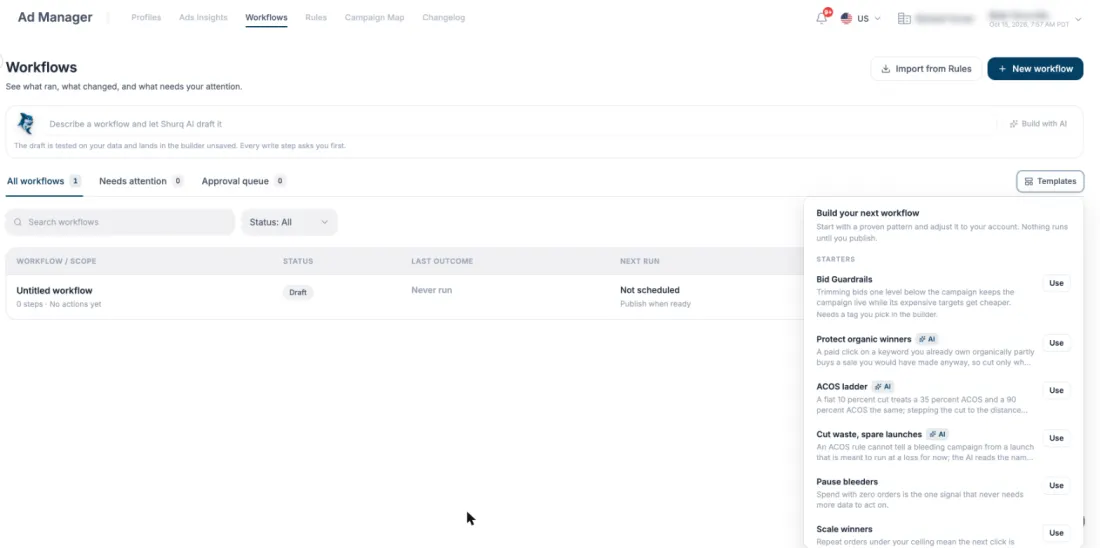The height and width of the screenshot is (548, 1100).
Task: Use the Bid Guardrails template
Action: tap(1056, 283)
